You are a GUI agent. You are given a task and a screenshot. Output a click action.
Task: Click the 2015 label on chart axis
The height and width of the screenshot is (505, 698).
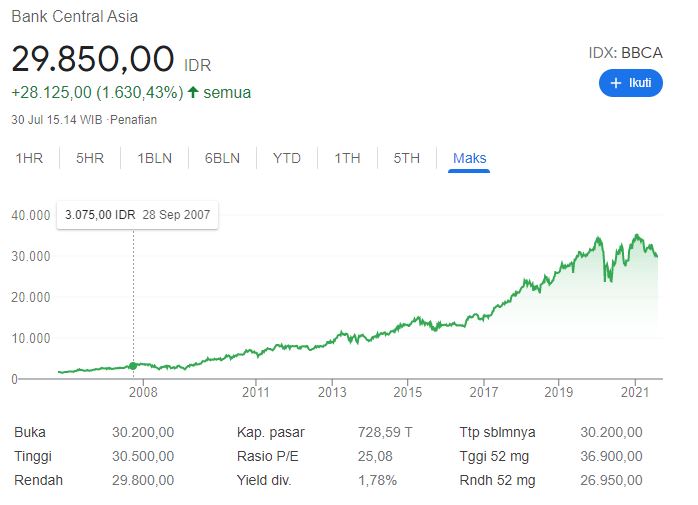click(x=407, y=393)
